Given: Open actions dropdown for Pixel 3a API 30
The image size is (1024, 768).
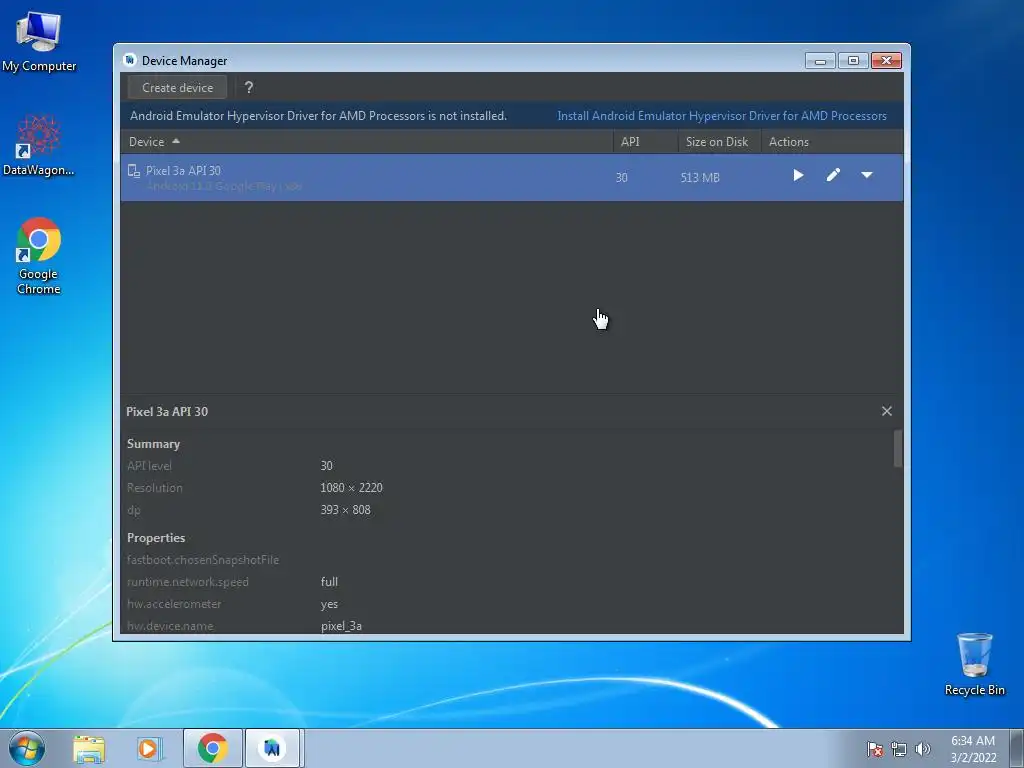Looking at the screenshot, I should [867, 175].
